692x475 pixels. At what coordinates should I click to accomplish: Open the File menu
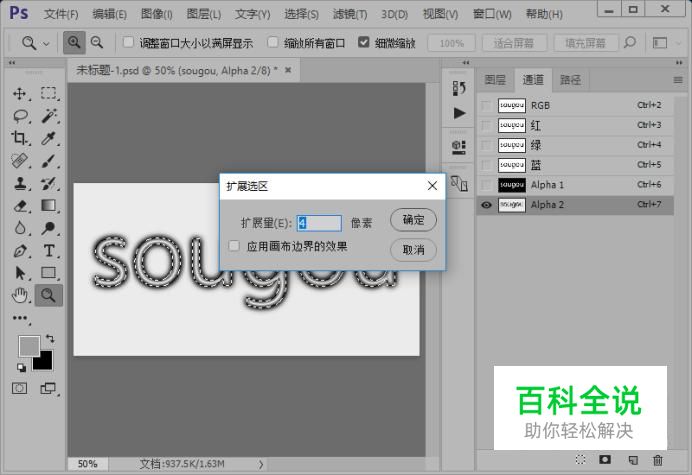click(61, 14)
